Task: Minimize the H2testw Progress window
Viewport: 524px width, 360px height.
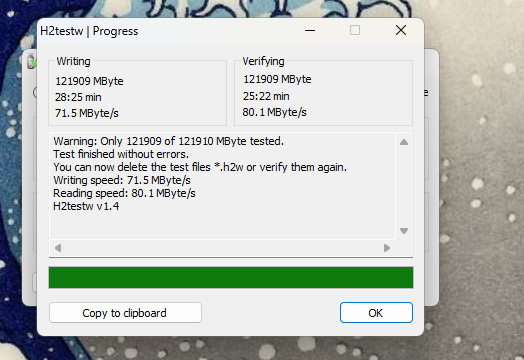Action: pyautogui.click(x=310, y=30)
